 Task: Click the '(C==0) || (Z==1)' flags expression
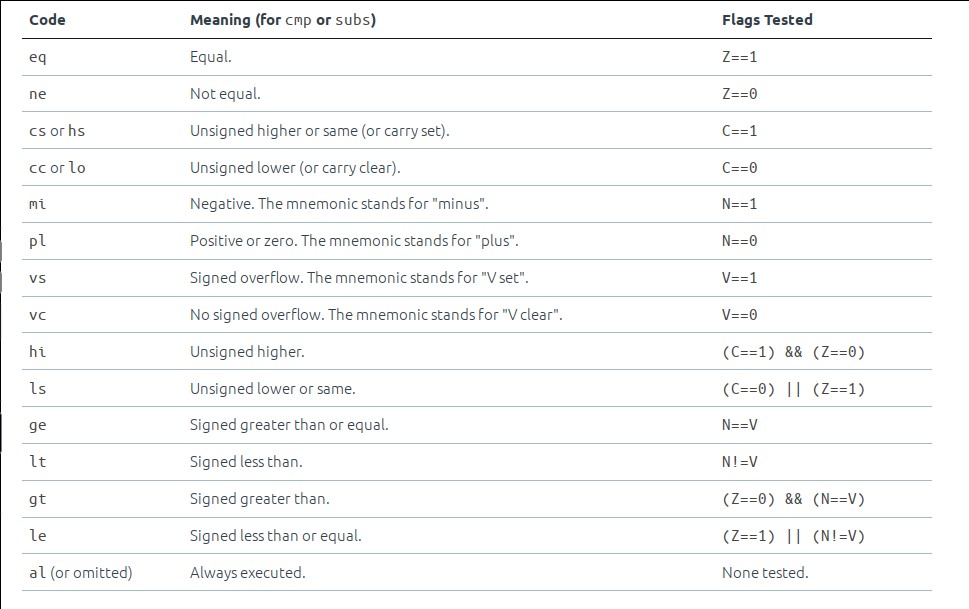coord(793,389)
